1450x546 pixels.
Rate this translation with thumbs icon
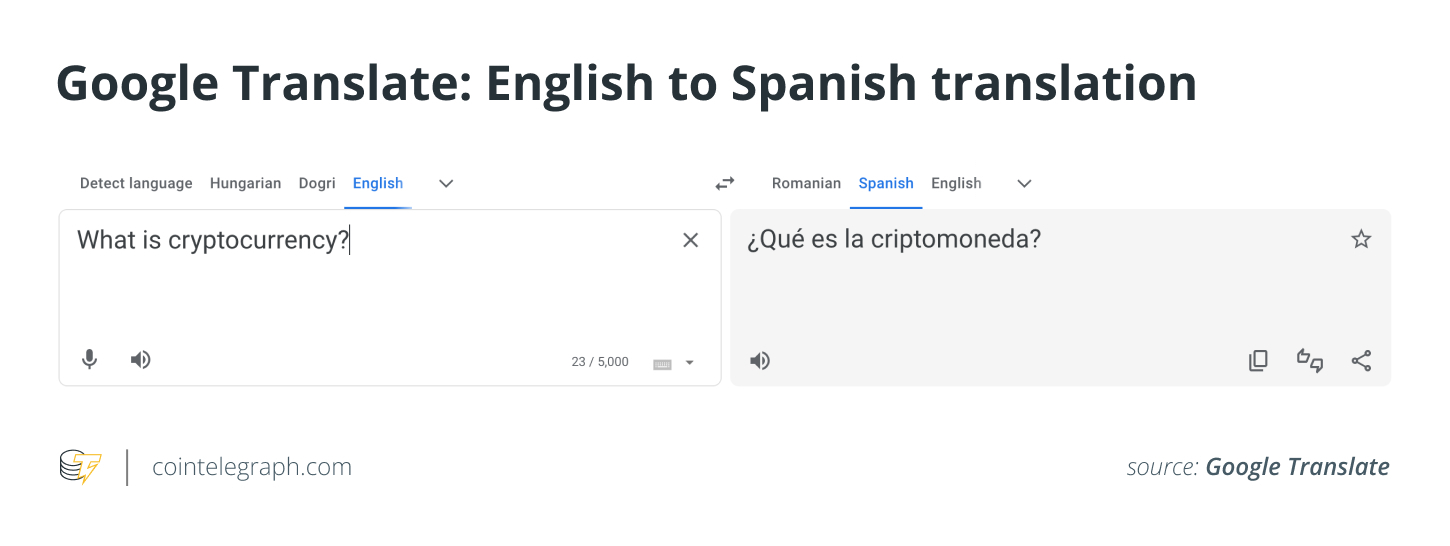(x=1310, y=361)
